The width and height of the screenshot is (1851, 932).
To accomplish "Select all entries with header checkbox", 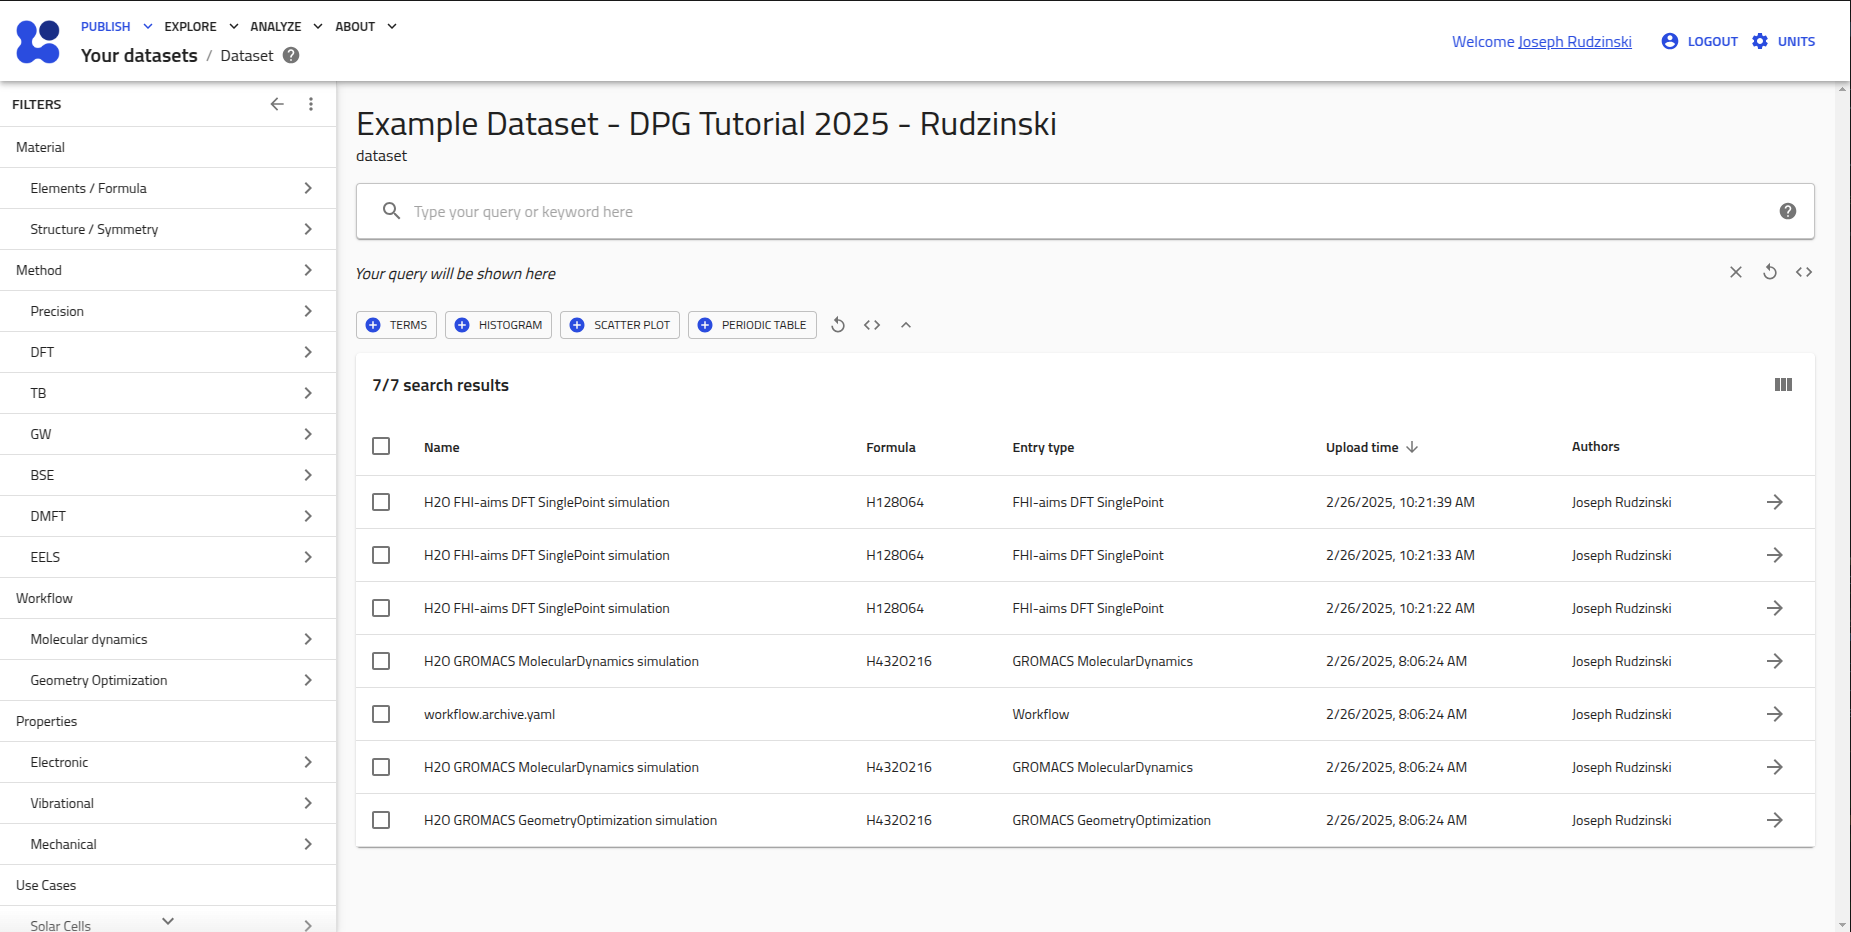I will click(381, 446).
